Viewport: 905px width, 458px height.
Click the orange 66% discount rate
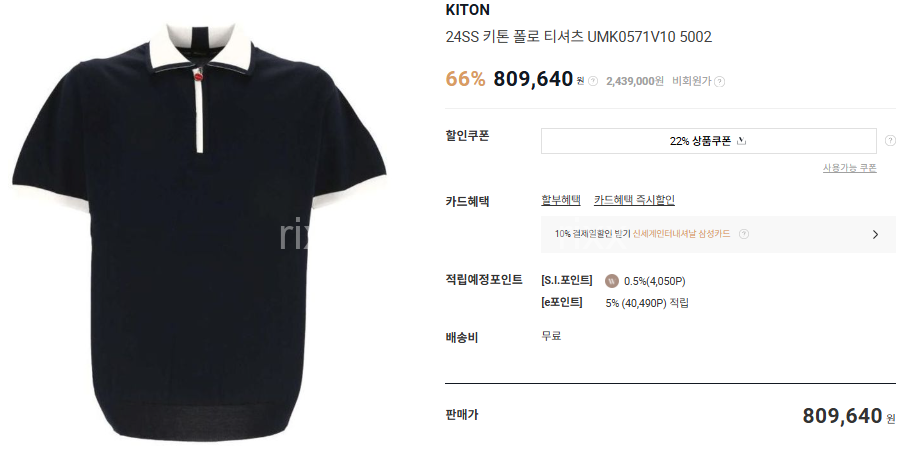tap(465, 79)
